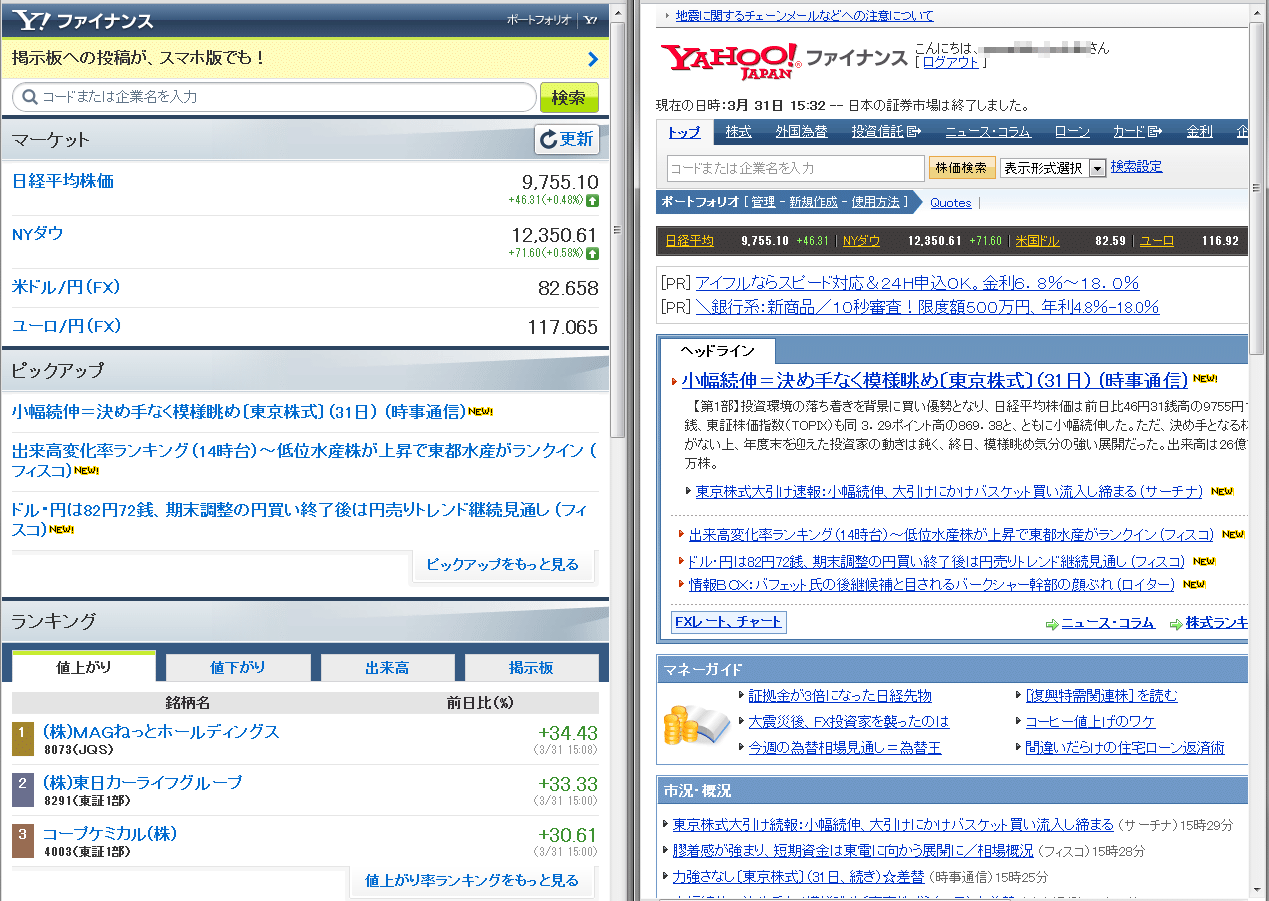Image resolution: width=1269 pixels, height=901 pixels.
Task: Click ピックアップをもっと見る button
Action: point(503,565)
